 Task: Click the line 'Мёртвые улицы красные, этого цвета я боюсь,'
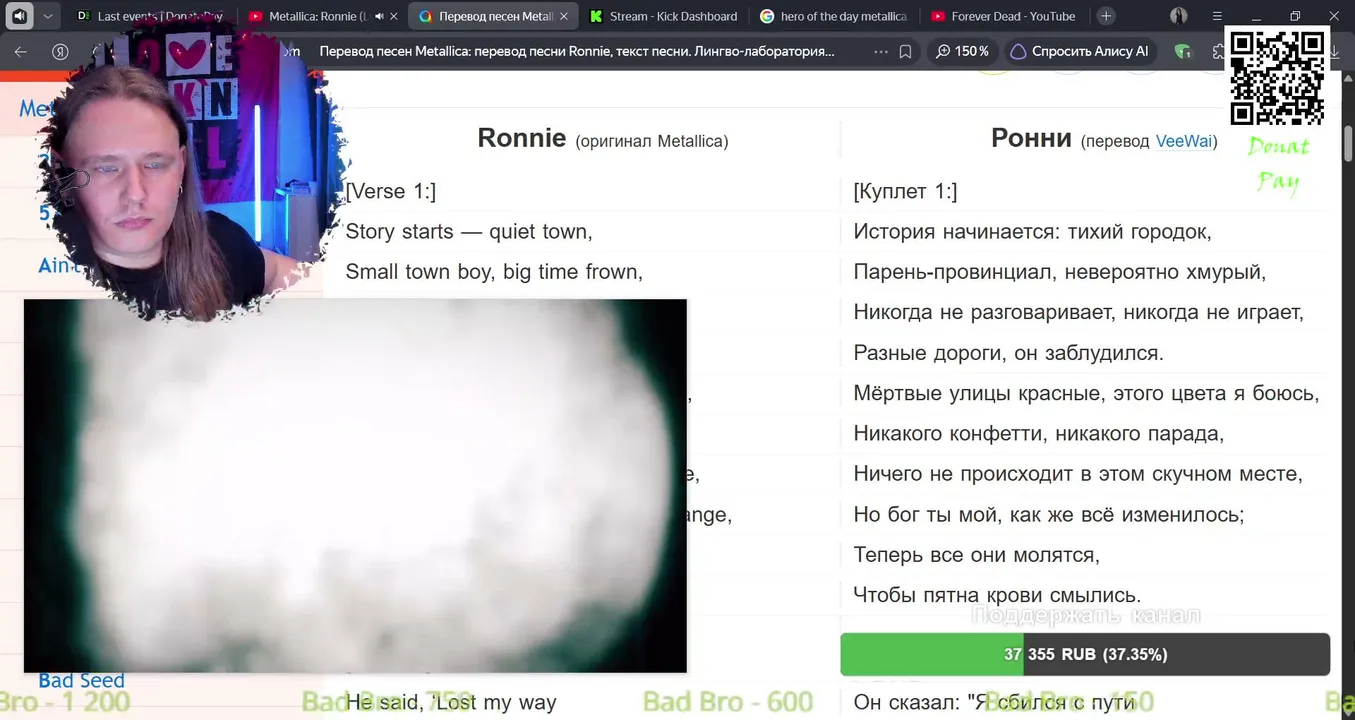coord(1086,393)
